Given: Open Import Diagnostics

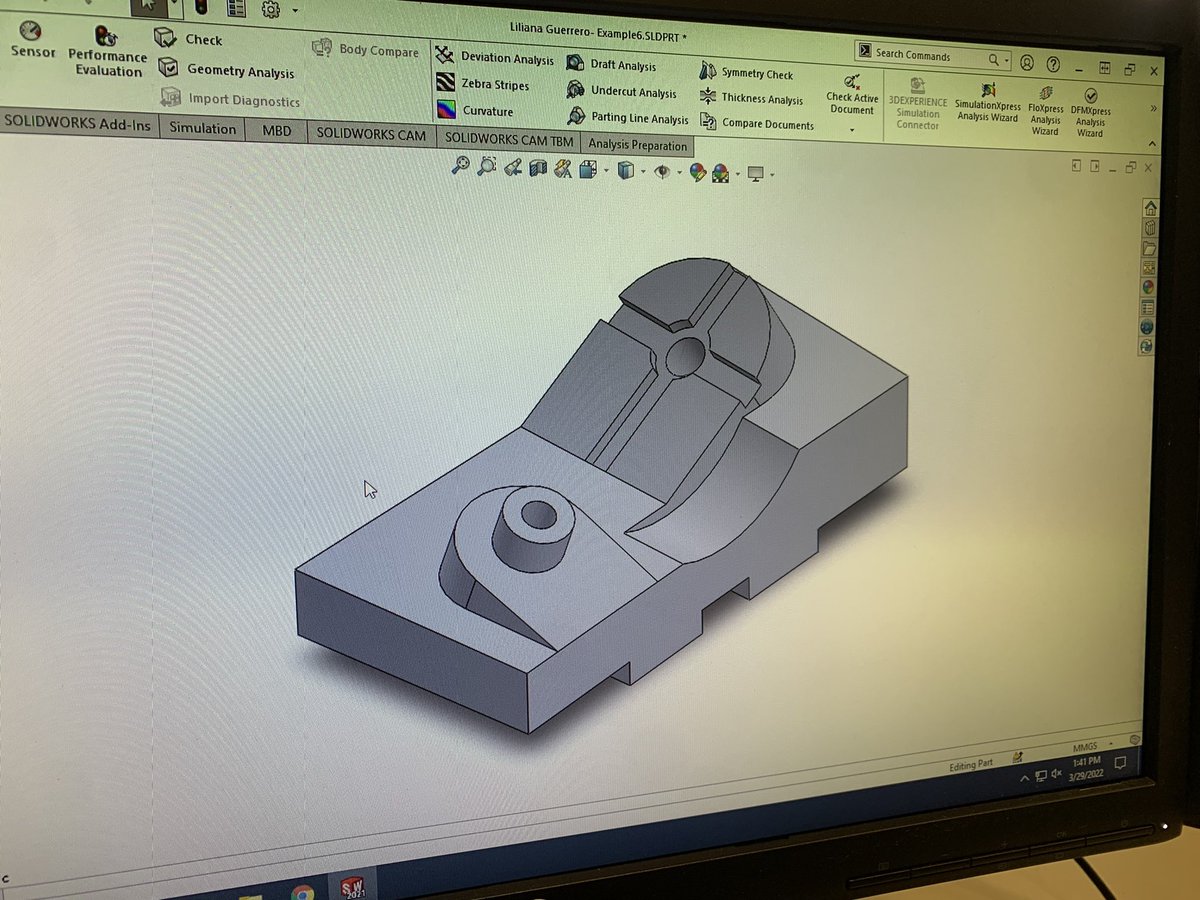Looking at the screenshot, I should tap(231, 99).
